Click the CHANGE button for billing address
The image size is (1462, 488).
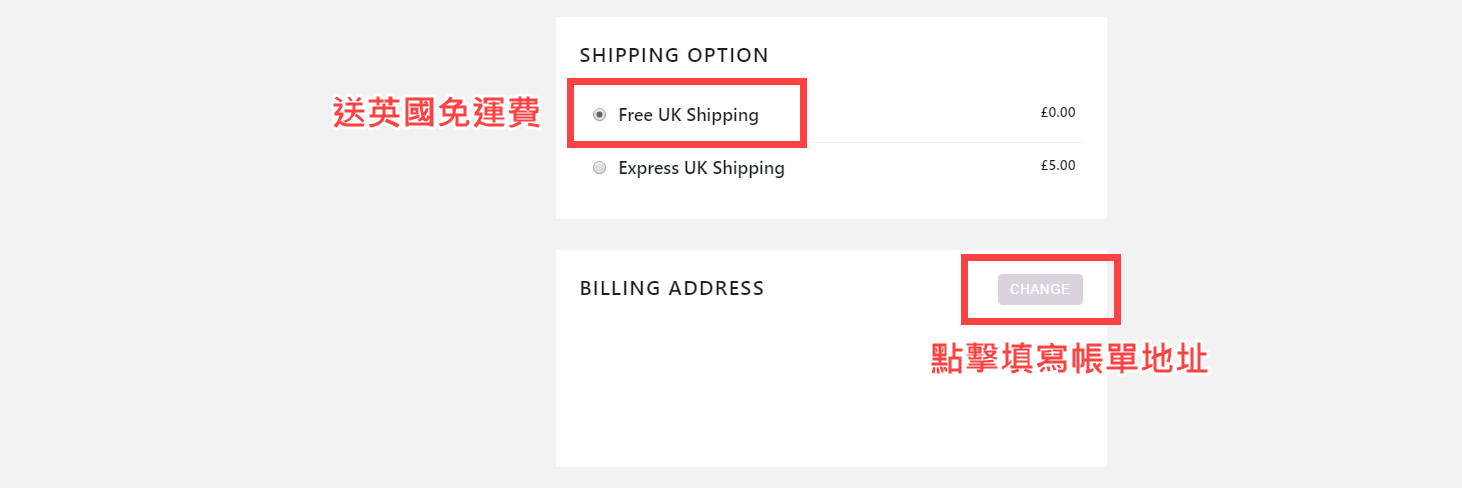1040,289
